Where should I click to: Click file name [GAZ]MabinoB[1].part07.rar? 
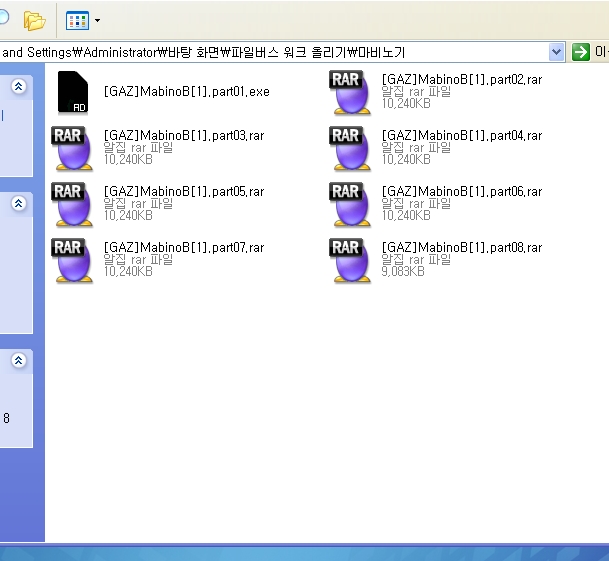[x=184, y=247]
